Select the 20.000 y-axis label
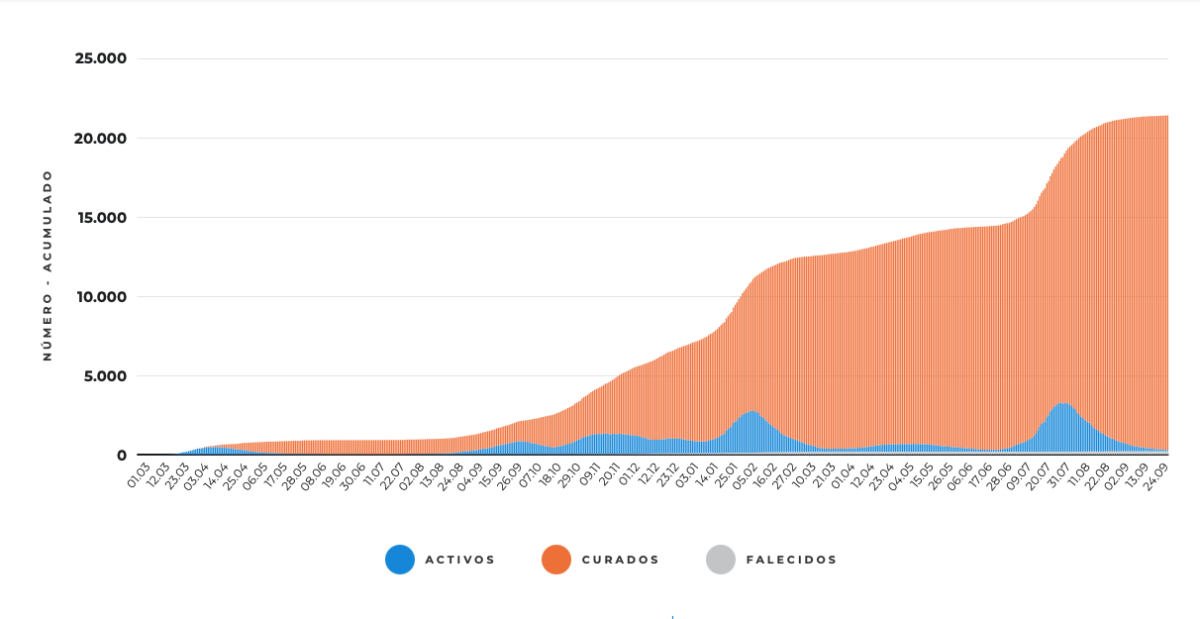The image size is (1200, 619). pos(101,138)
